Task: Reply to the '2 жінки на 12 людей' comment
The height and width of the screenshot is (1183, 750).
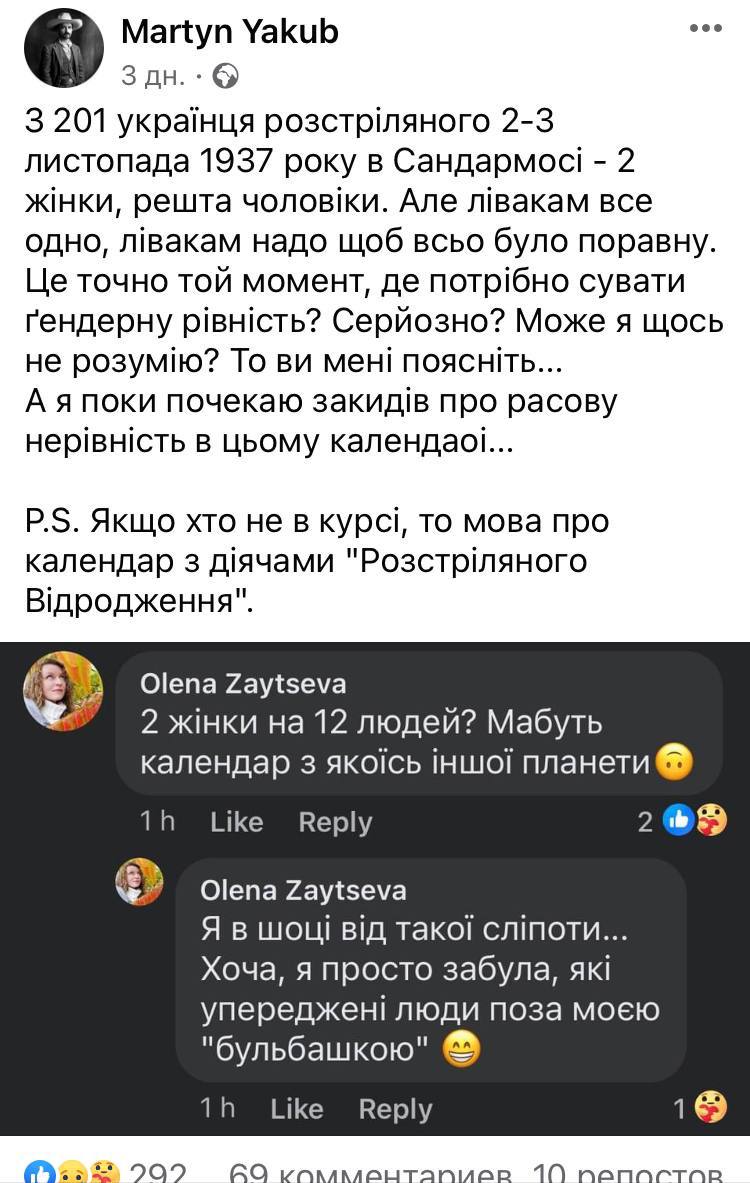Action: coord(335,822)
